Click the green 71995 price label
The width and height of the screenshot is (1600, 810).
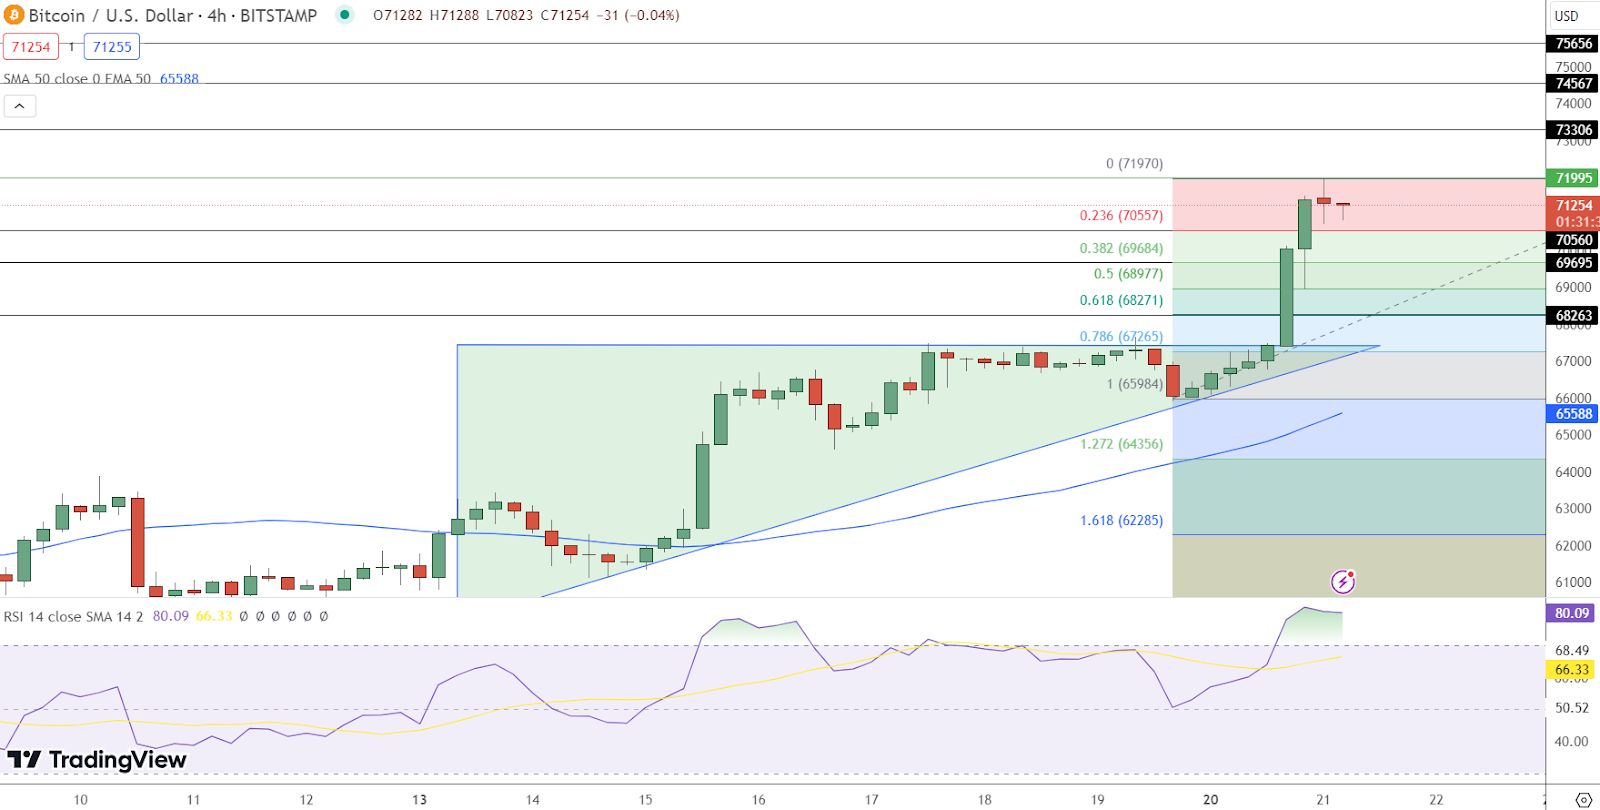pyautogui.click(x=1573, y=178)
